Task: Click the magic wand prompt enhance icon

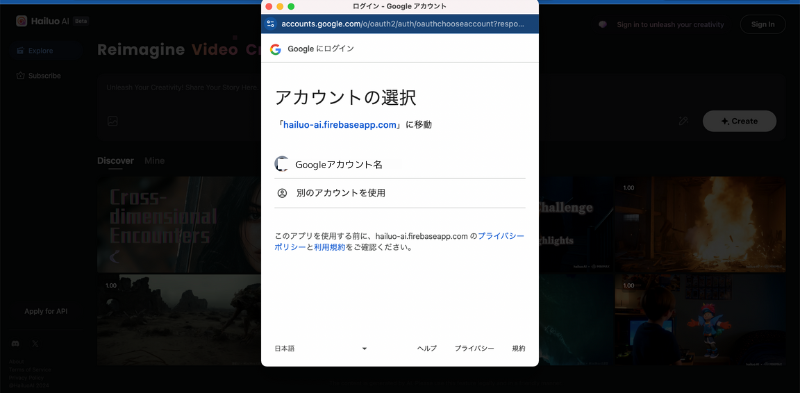Action: click(683, 121)
